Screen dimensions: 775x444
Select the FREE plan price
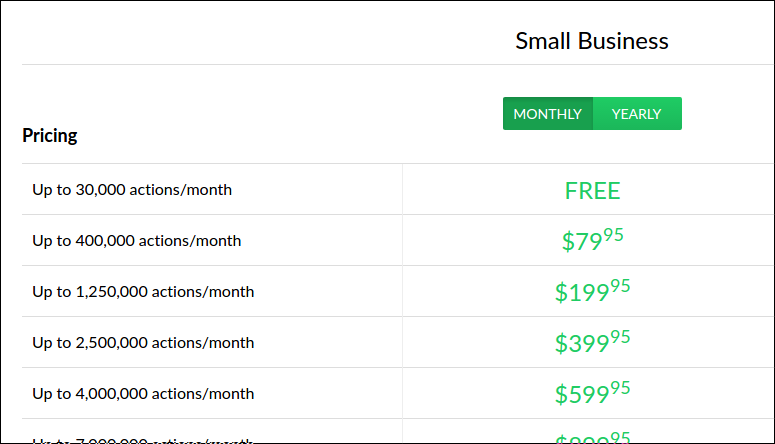point(592,191)
